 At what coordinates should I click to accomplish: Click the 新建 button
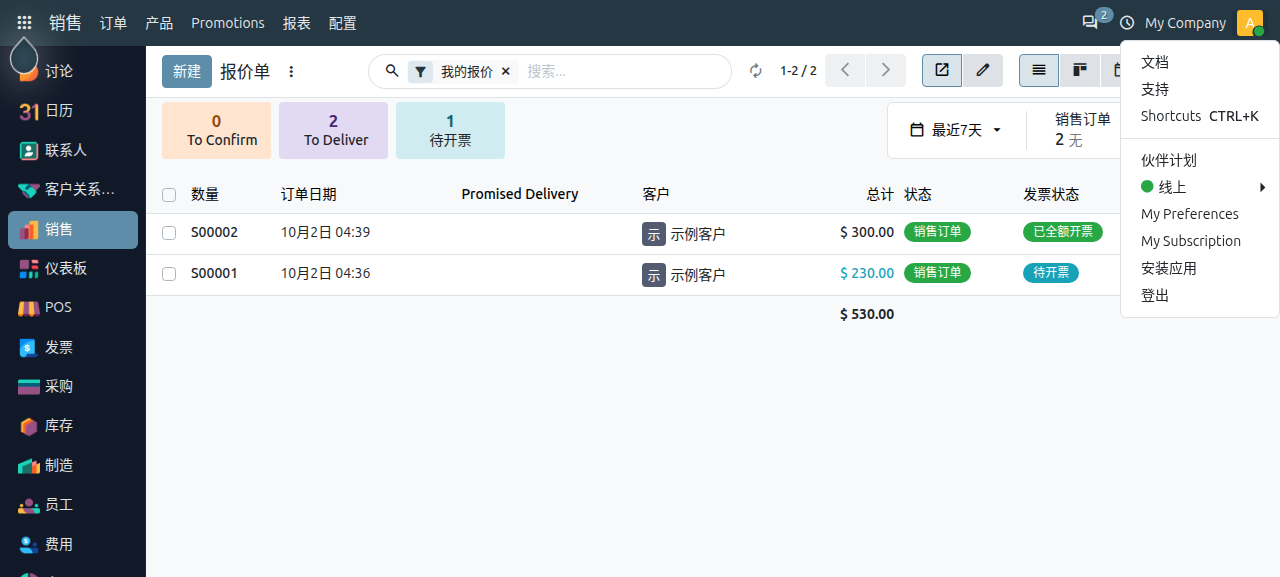pyautogui.click(x=187, y=72)
